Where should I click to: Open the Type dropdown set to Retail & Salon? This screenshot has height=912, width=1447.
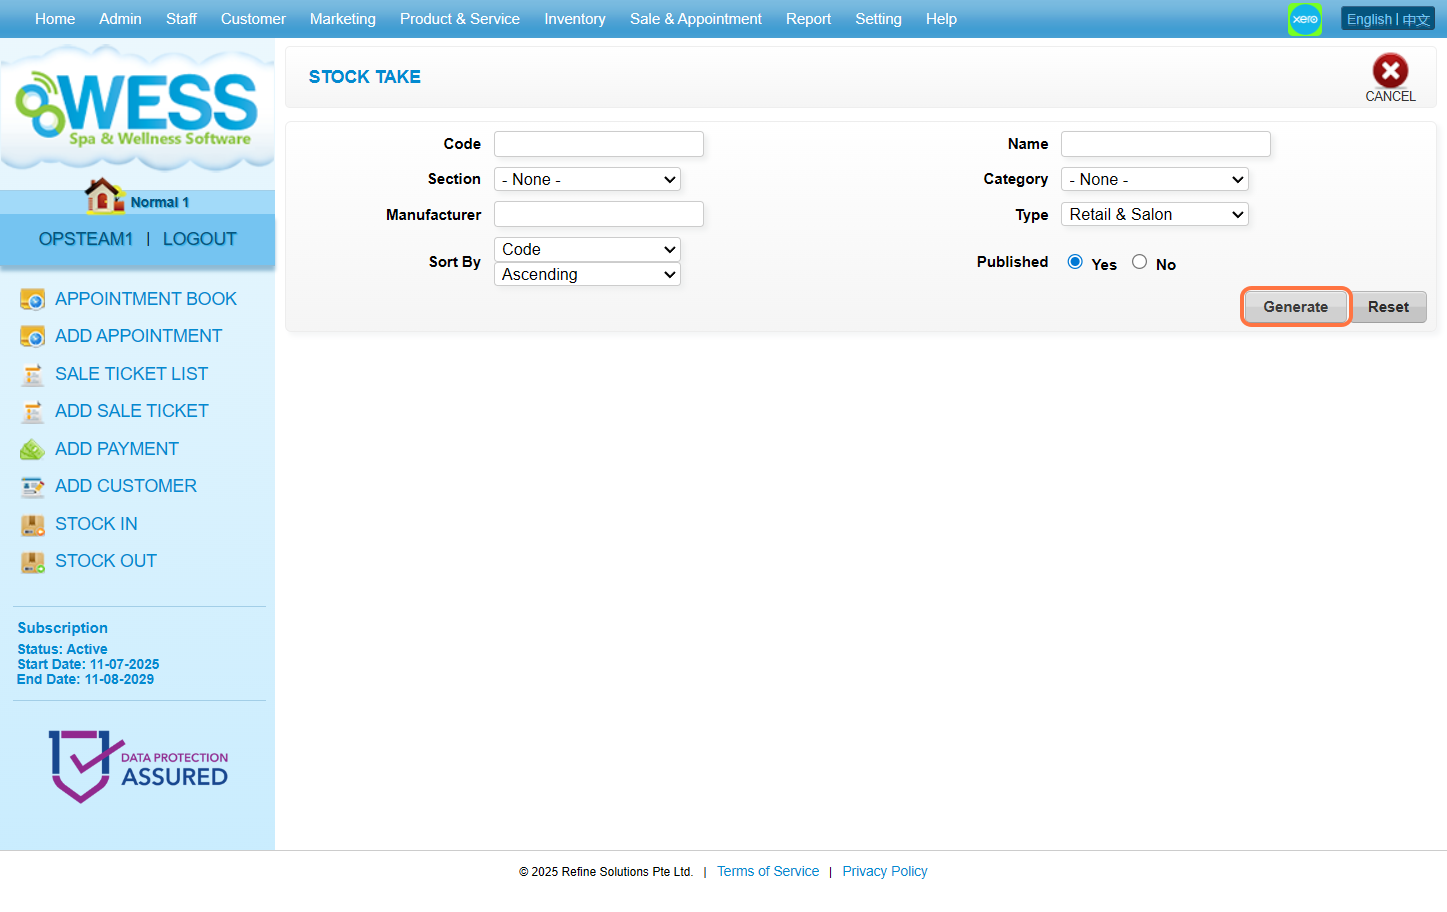[x=1154, y=214]
